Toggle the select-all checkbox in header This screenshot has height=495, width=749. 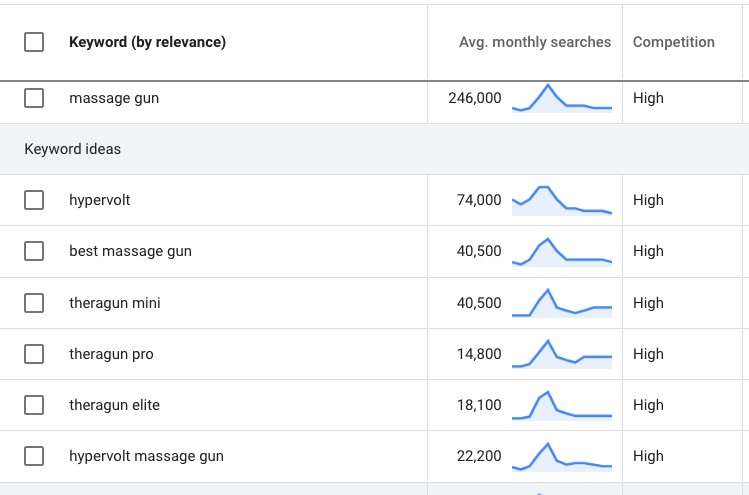pyautogui.click(x=34, y=42)
